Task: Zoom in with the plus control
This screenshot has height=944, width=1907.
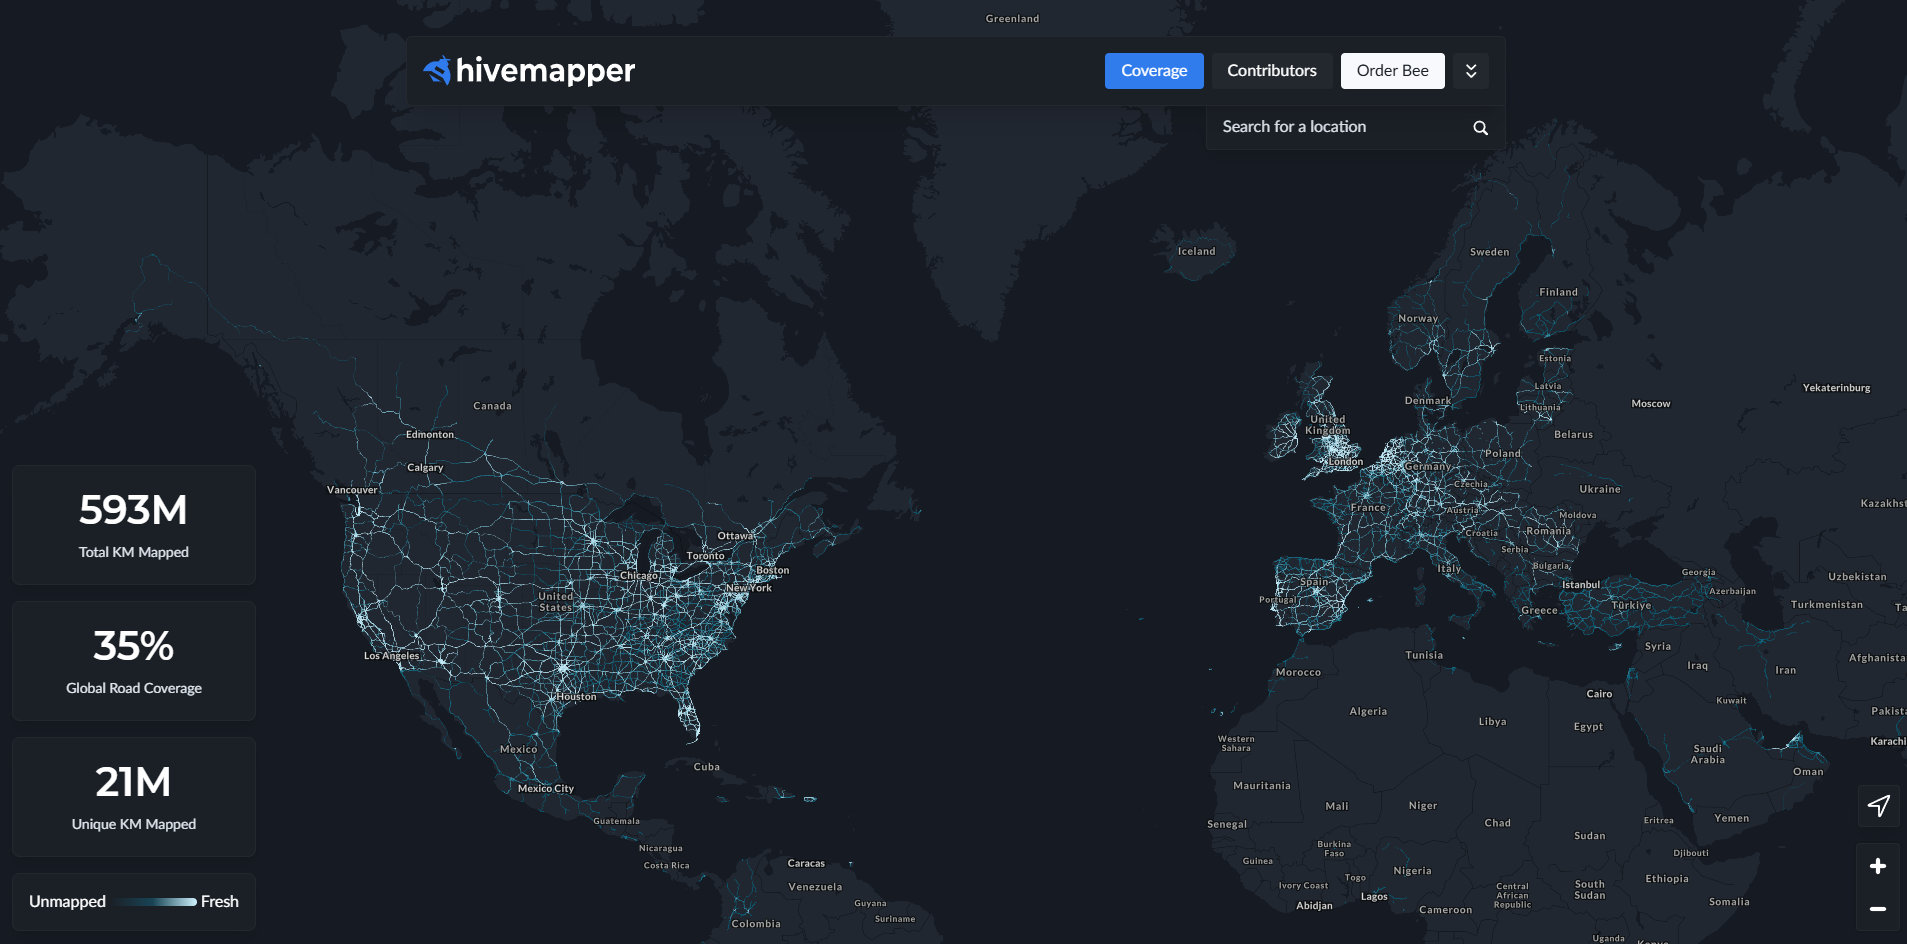Action: [1878, 866]
